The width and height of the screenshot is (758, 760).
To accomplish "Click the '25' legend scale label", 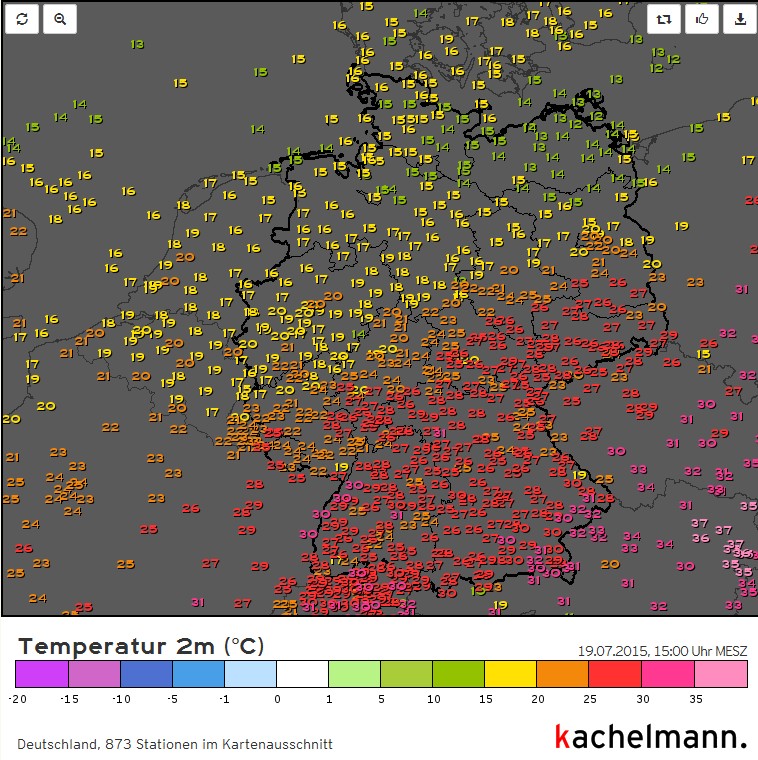I will pos(590,699).
